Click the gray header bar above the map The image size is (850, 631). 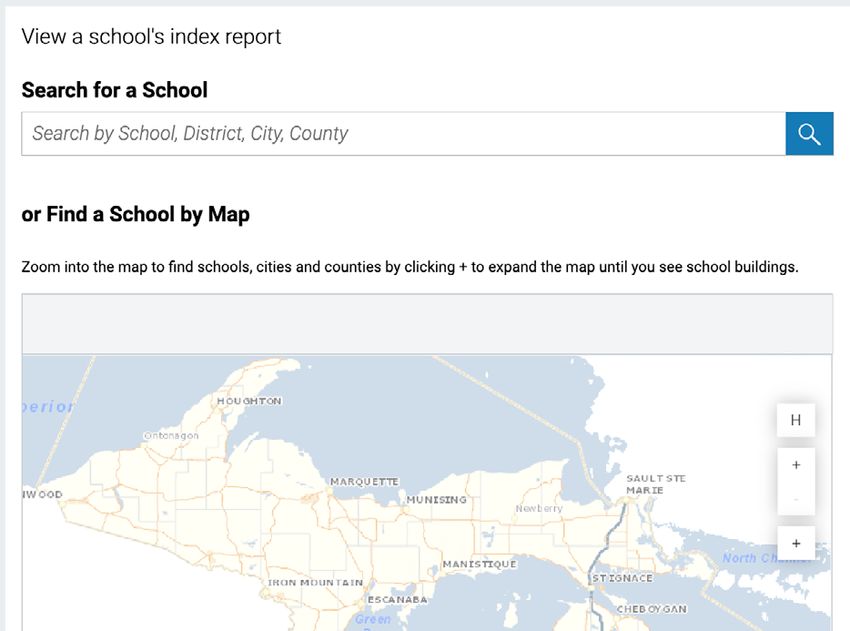(x=427, y=324)
